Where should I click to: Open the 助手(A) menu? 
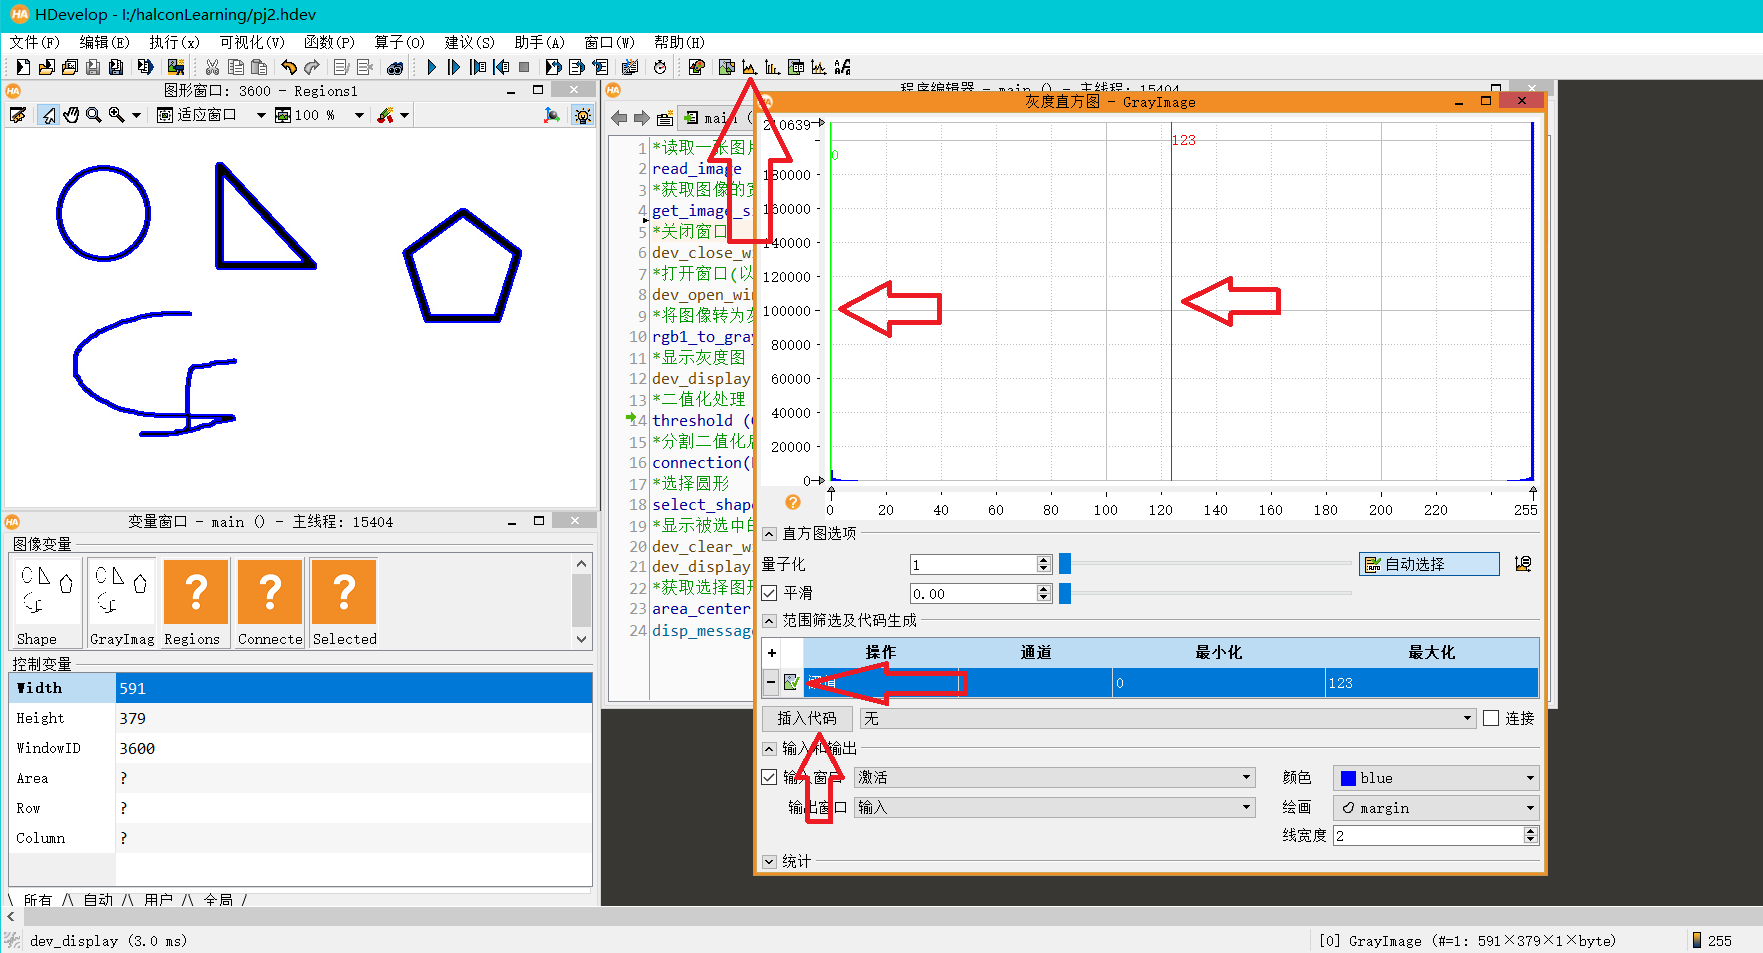[539, 42]
